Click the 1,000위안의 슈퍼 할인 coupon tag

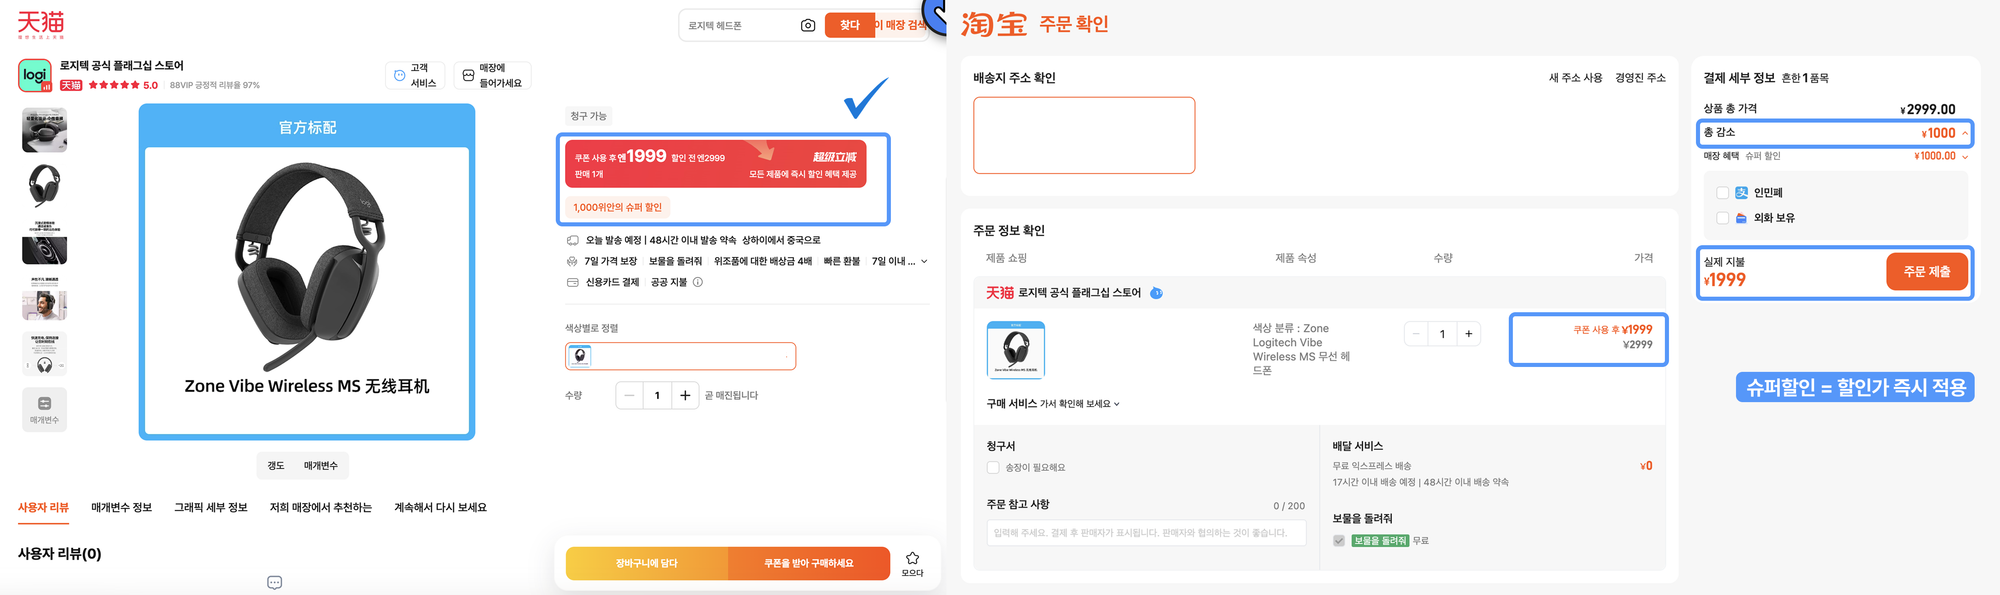(x=618, y=207)
